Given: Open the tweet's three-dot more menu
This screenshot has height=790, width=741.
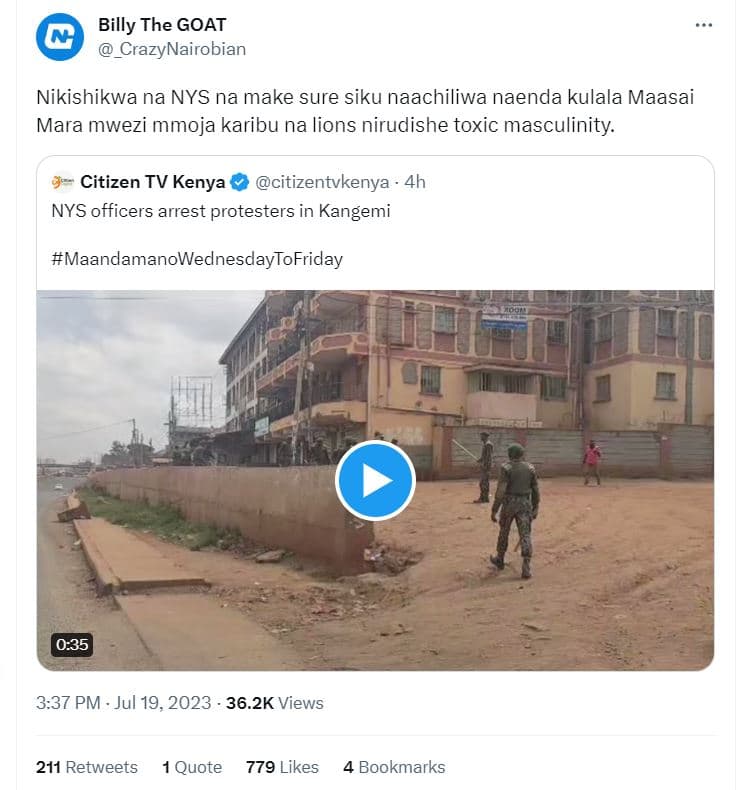Looking at the screenshot, I should [704, 26].
